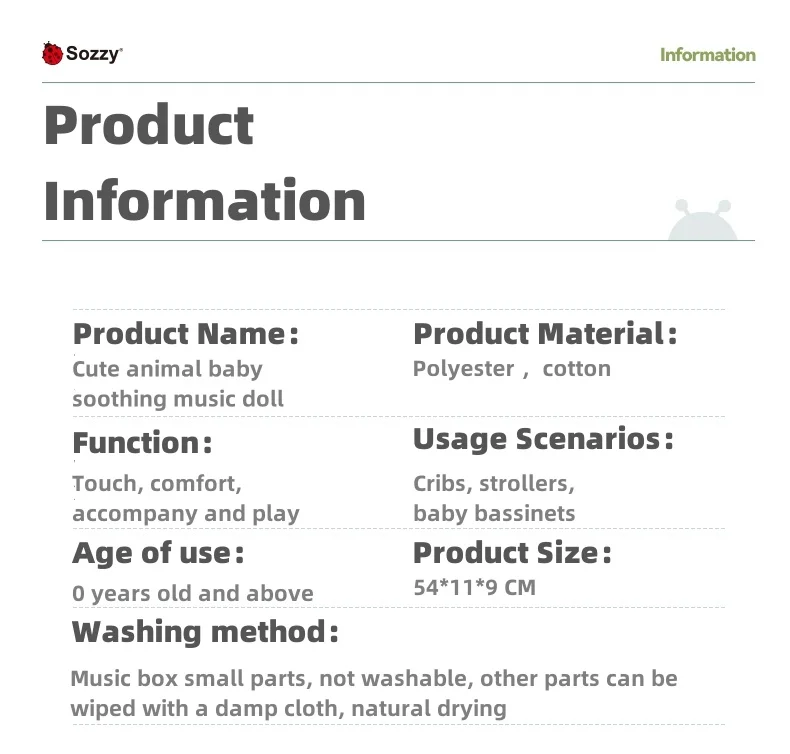Select the 0 years old and above text
The width and height of the screenshot is (790, 754).
[193, 593]
